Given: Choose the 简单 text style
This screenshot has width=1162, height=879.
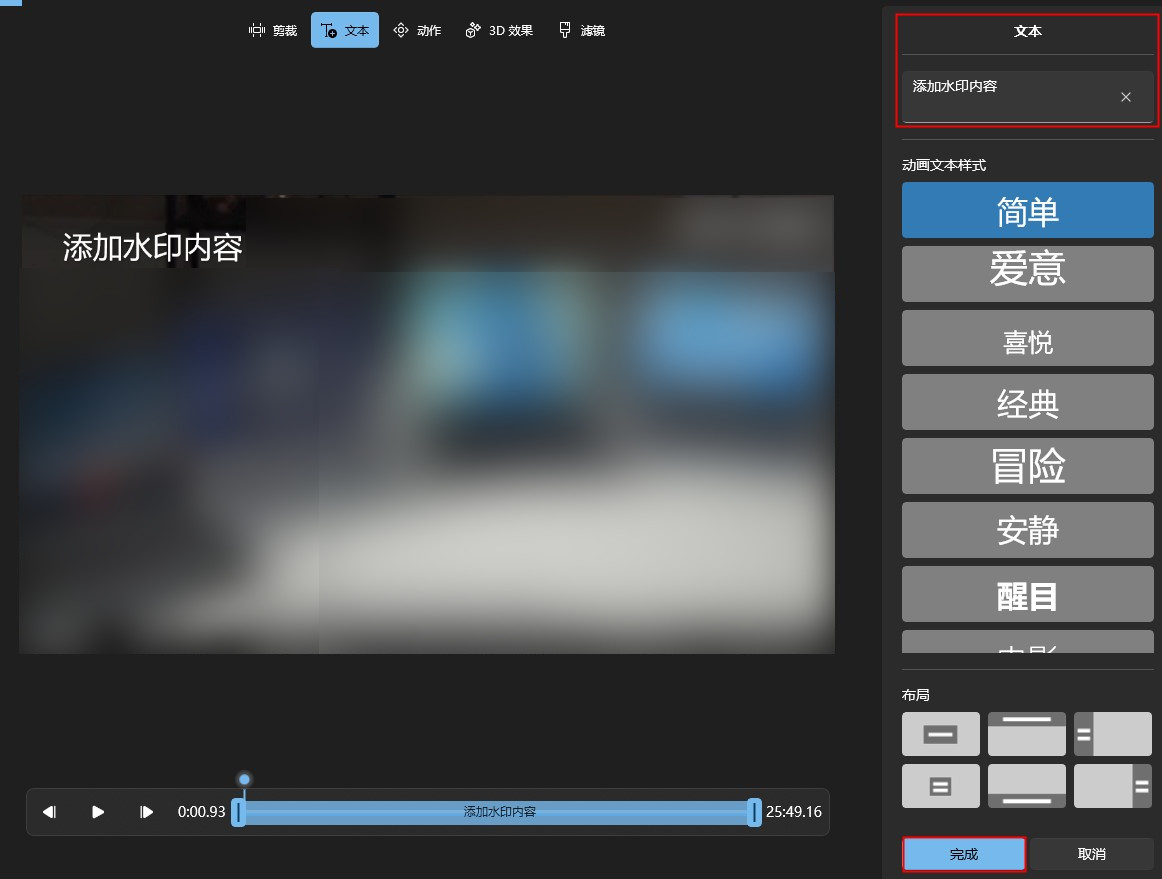Looking at the screenshot, I should pos(1027,210).
